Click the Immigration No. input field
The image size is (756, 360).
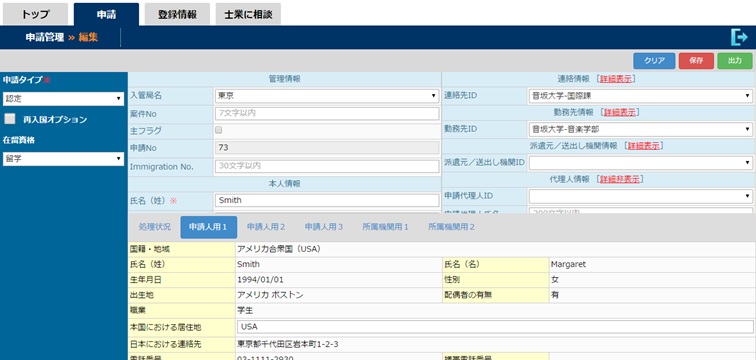pyautogui.click(x=326, y=166)
